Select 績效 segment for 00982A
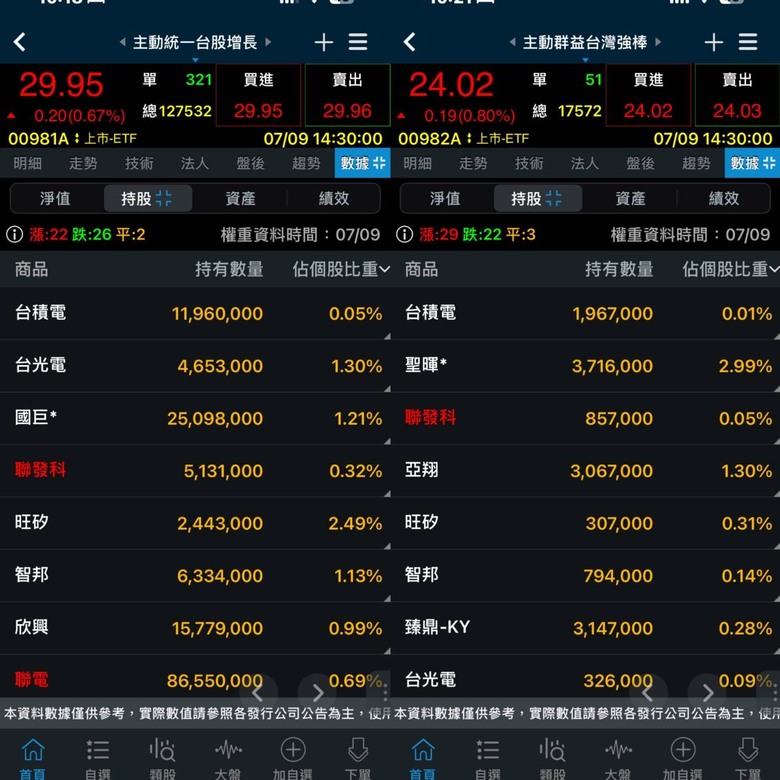 (724, 198)
